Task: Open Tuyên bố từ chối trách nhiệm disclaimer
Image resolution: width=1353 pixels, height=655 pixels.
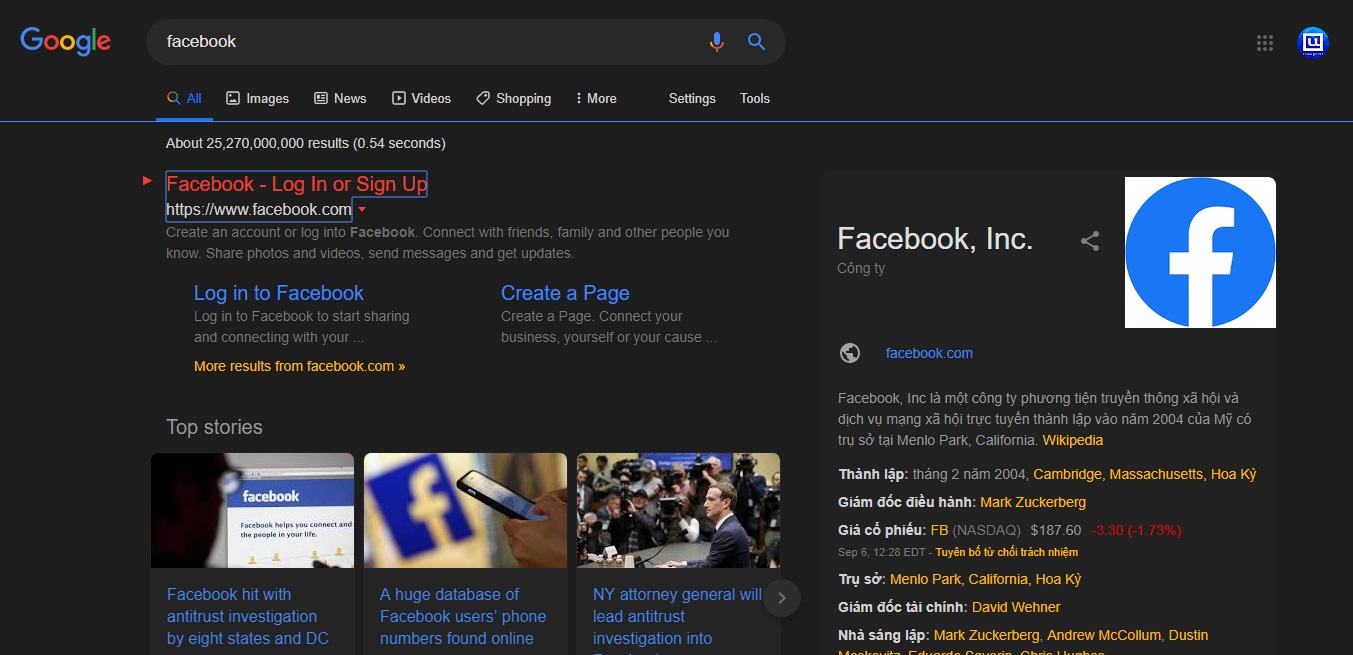Action: point(1007,552)
